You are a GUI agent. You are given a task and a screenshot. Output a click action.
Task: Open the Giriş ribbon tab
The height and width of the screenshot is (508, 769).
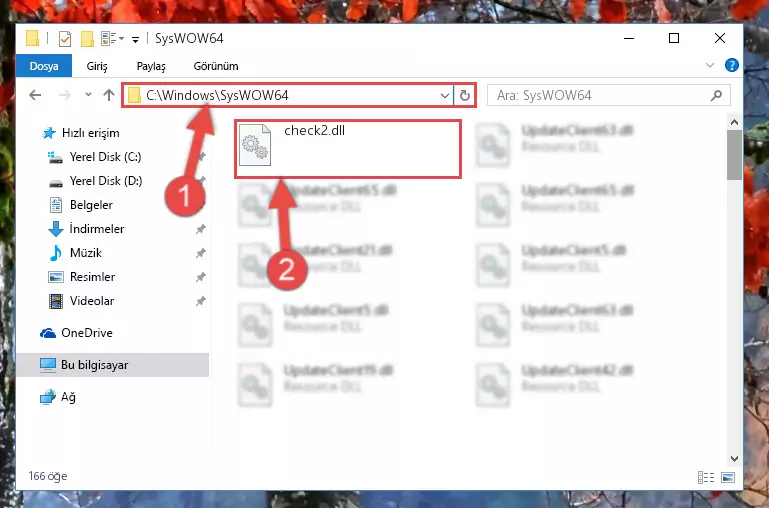(x=97, y=66)
